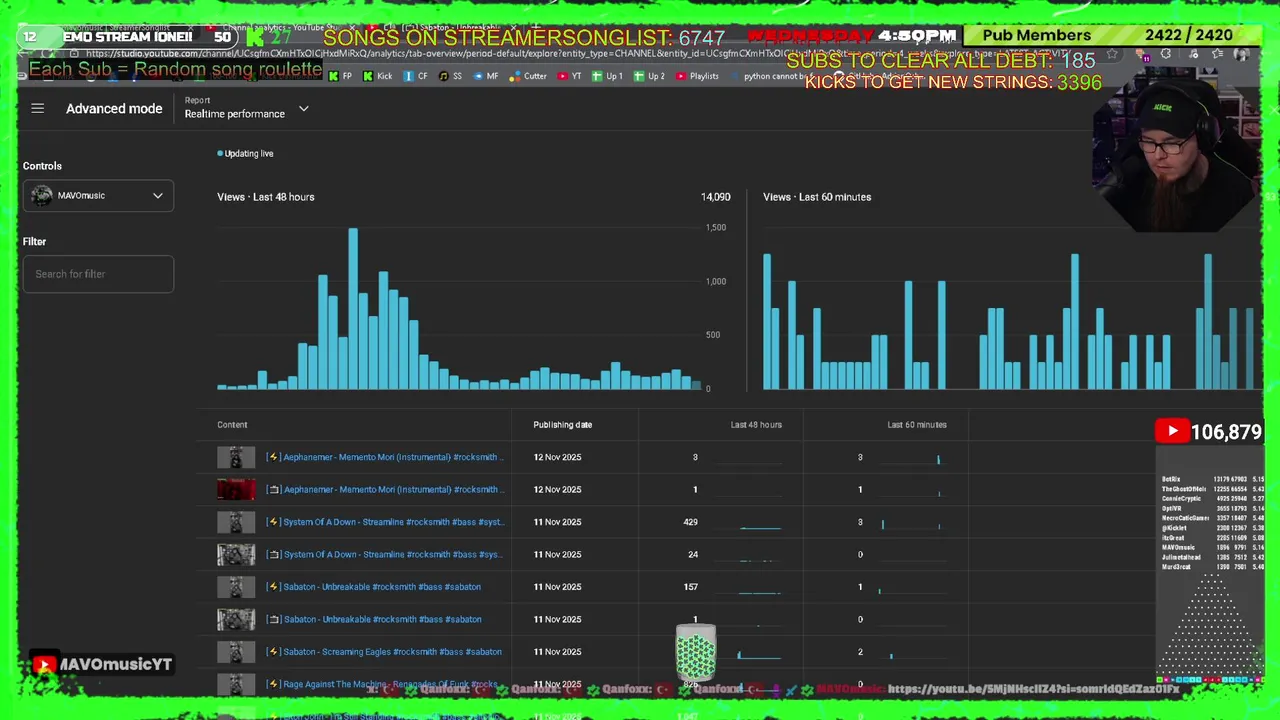Viewport: 1280px width, 720px height.
Task: Focus the Search for filter field
Action: click(x=98, y=274)
